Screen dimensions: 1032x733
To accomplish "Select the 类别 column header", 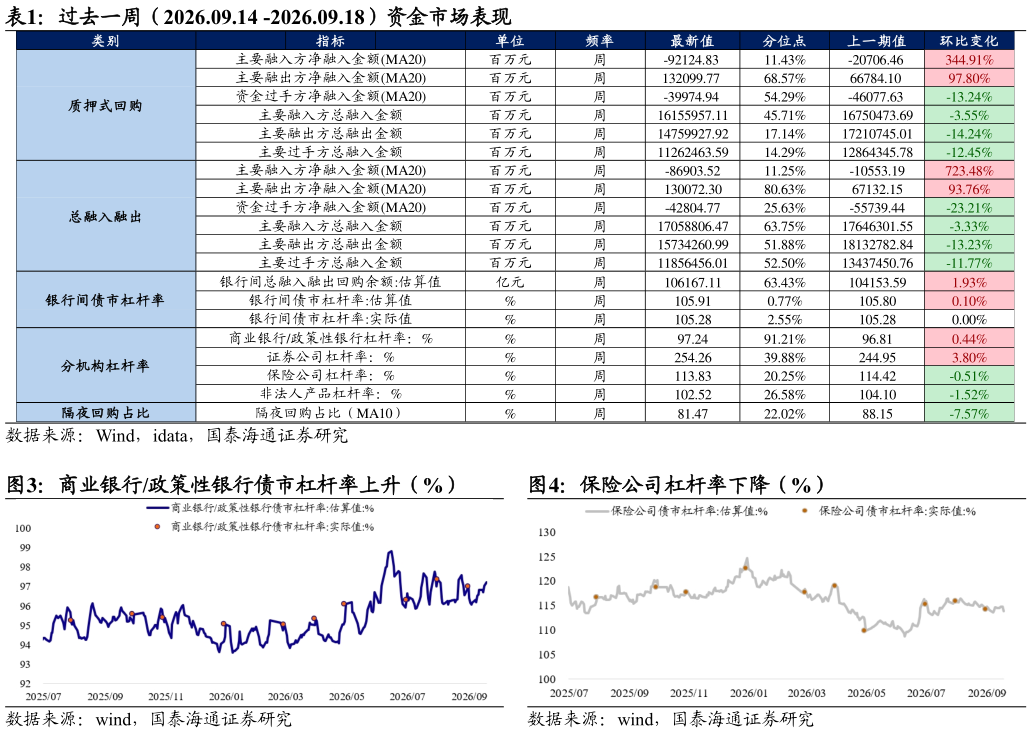I will point(105,41).
